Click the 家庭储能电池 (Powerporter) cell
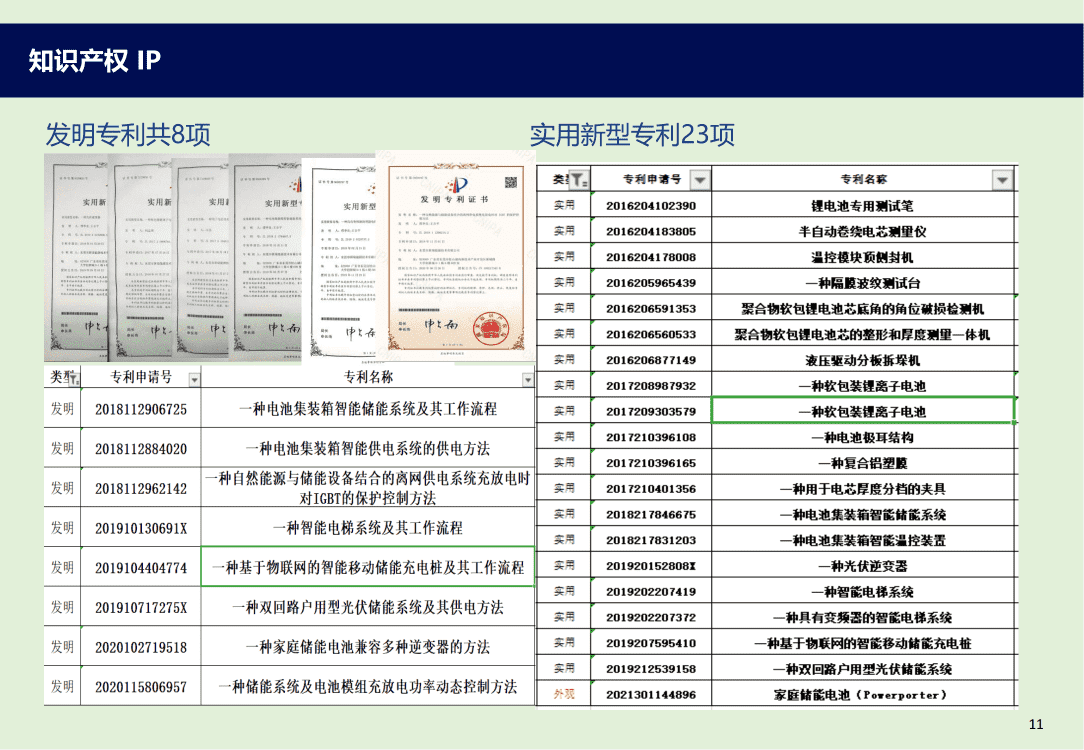Image resolution: width=1084 pixels, height=750 pixels. (x=862, y=694)
